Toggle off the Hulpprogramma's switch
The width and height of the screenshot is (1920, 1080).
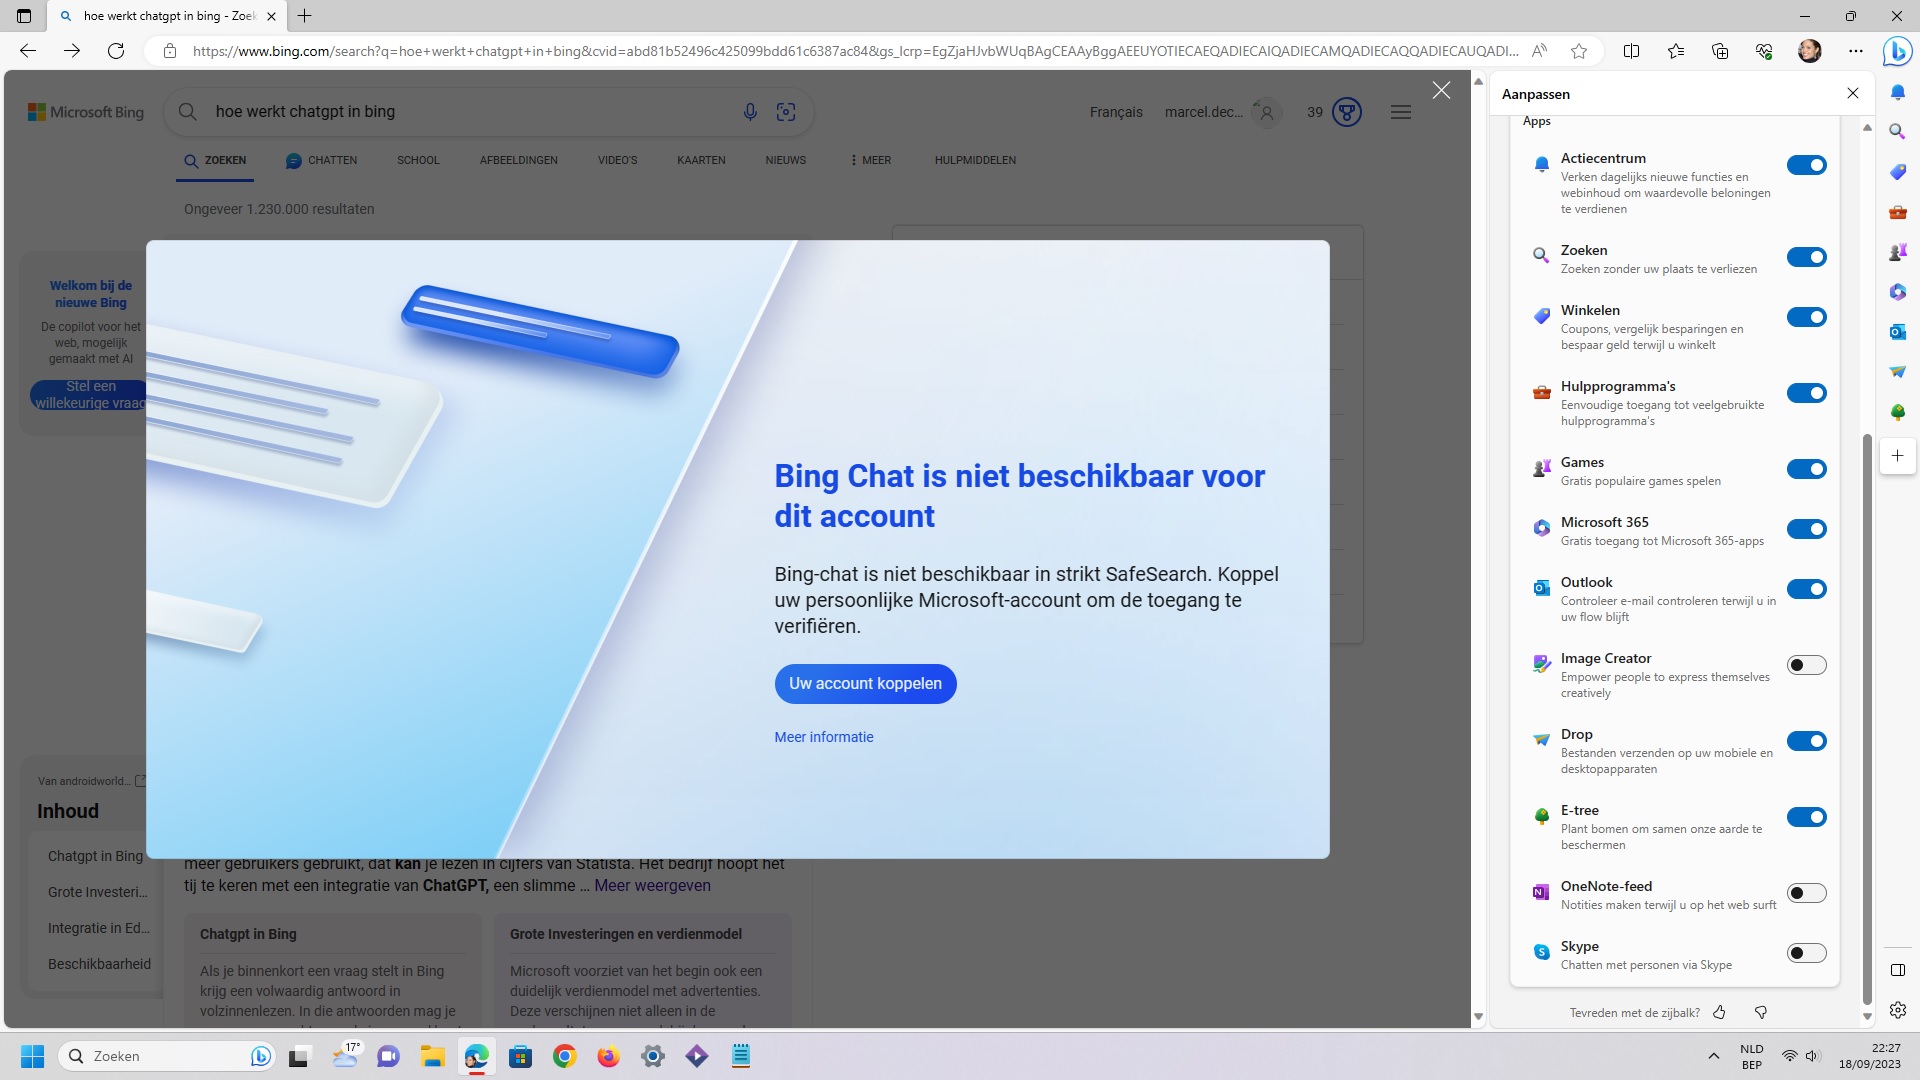tap(1806, 393)
